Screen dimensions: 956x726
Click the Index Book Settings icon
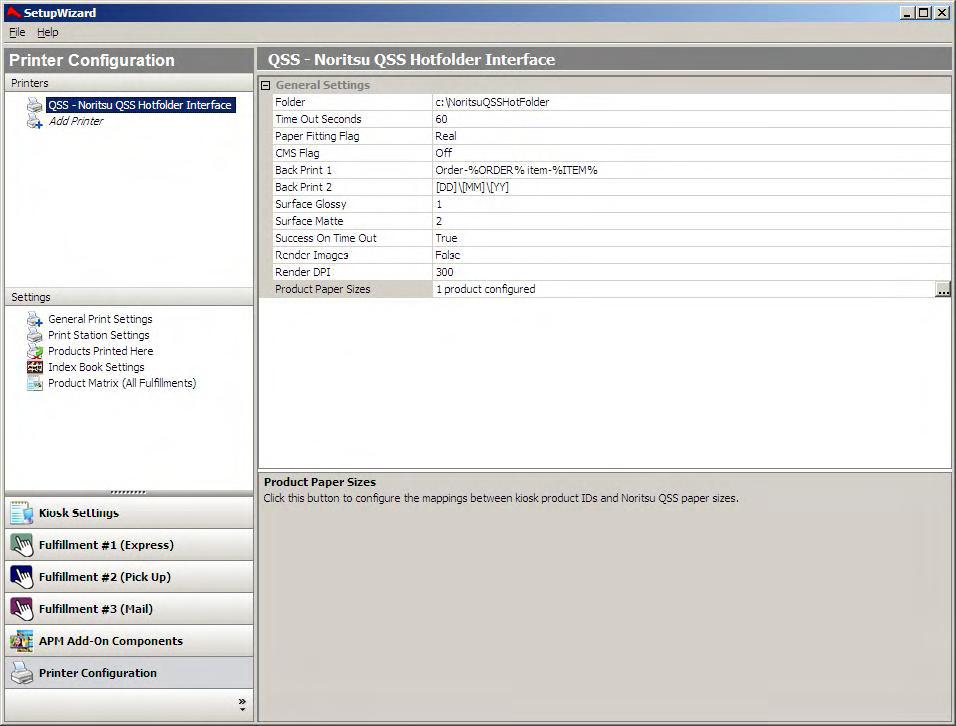point(35,367)
